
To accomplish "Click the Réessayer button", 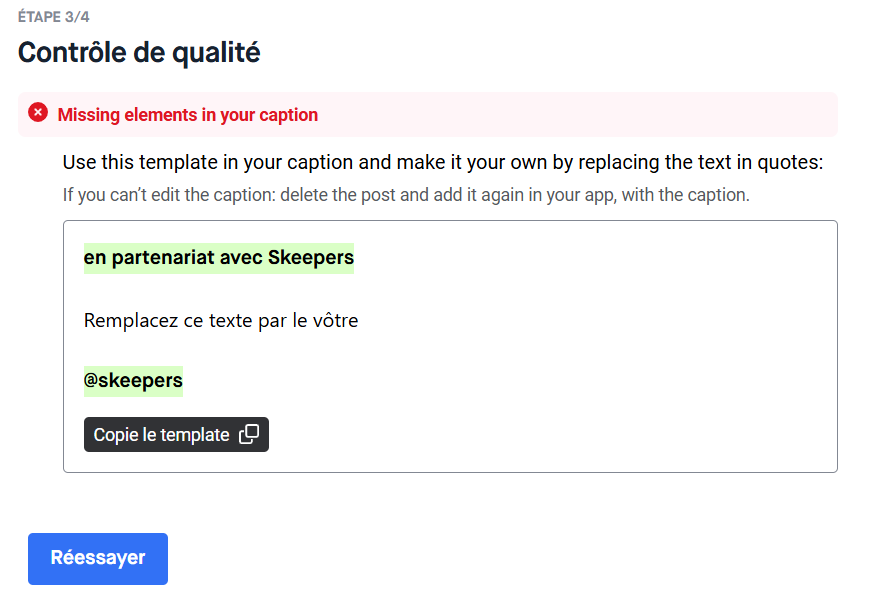I will [x=98, y=558].
